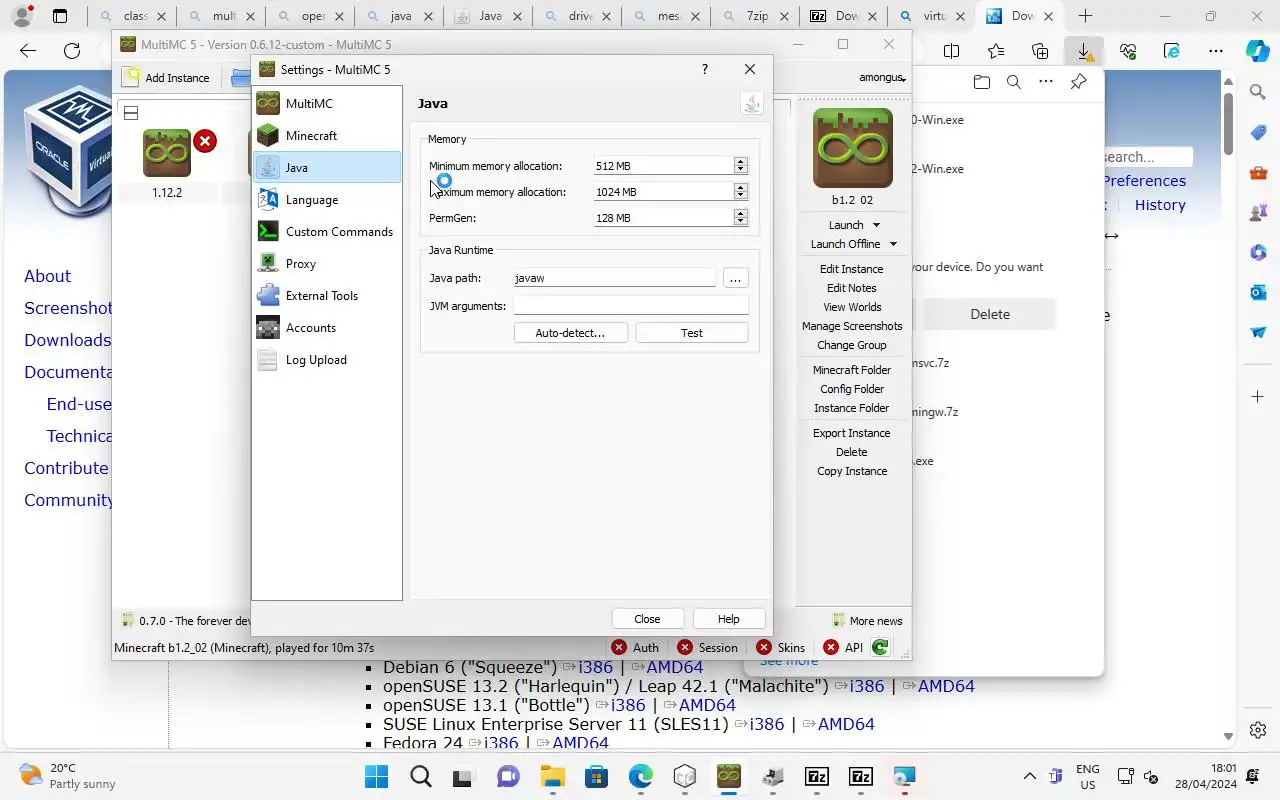Open the Contribute link on VirtualBox page

click(66, 468)
